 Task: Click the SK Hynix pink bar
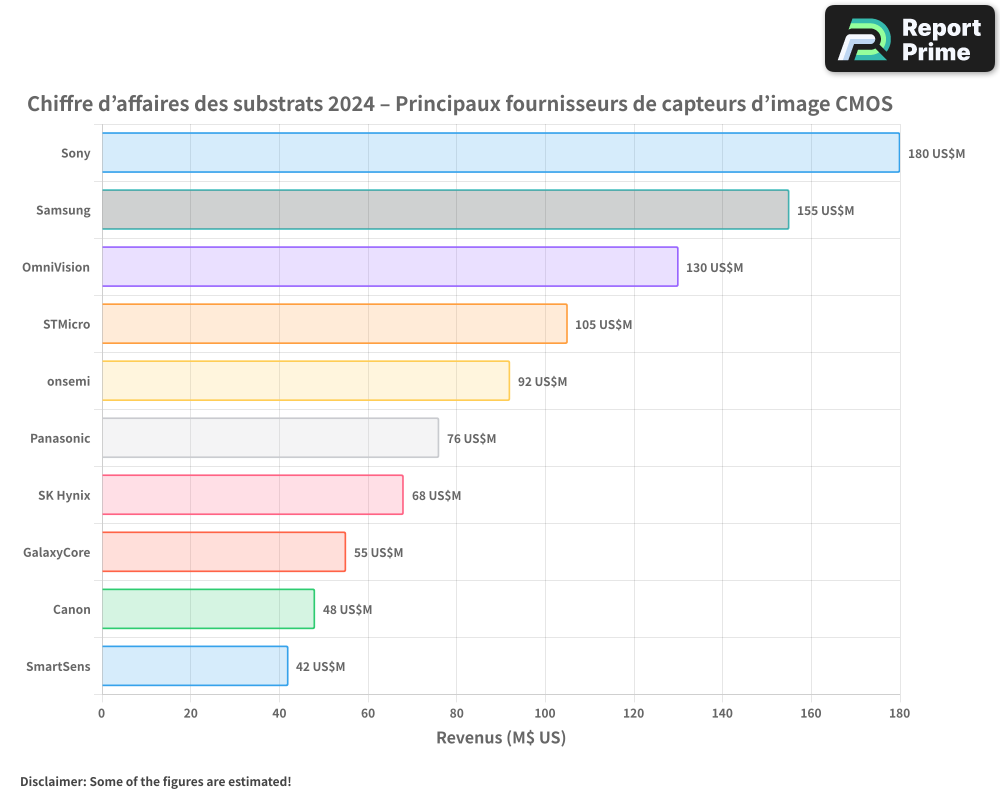point(252,495)
